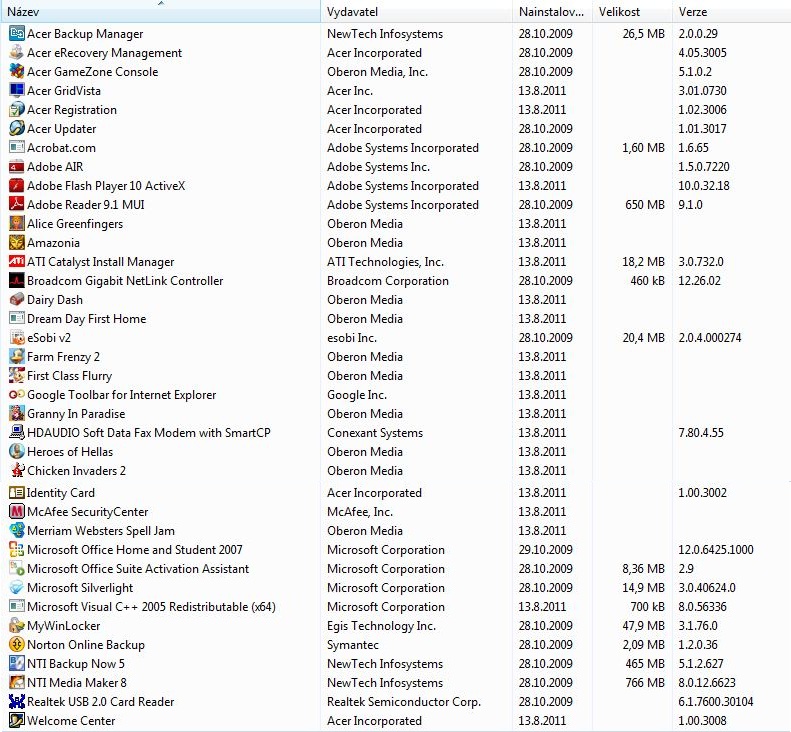Click the 766 MB size value

[645, 683]
